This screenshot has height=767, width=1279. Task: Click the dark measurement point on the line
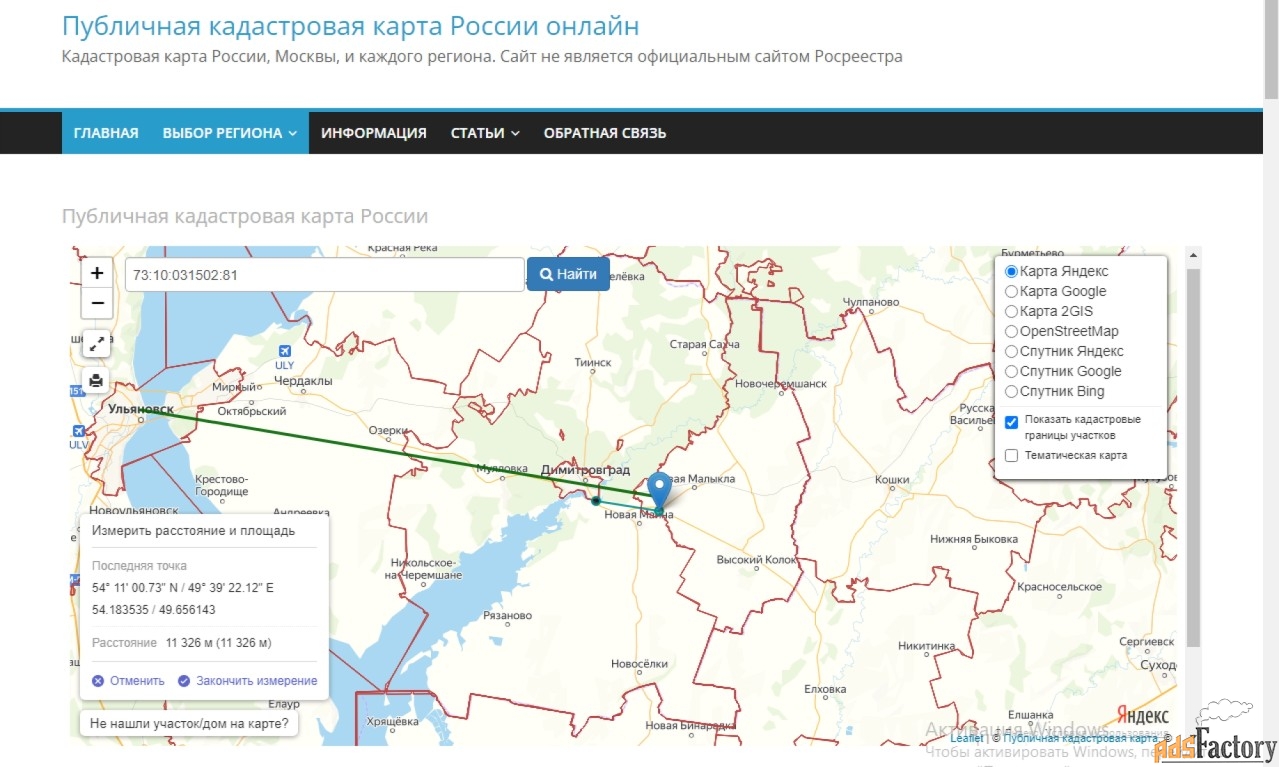pyautogui.click(x=596, y=501)
